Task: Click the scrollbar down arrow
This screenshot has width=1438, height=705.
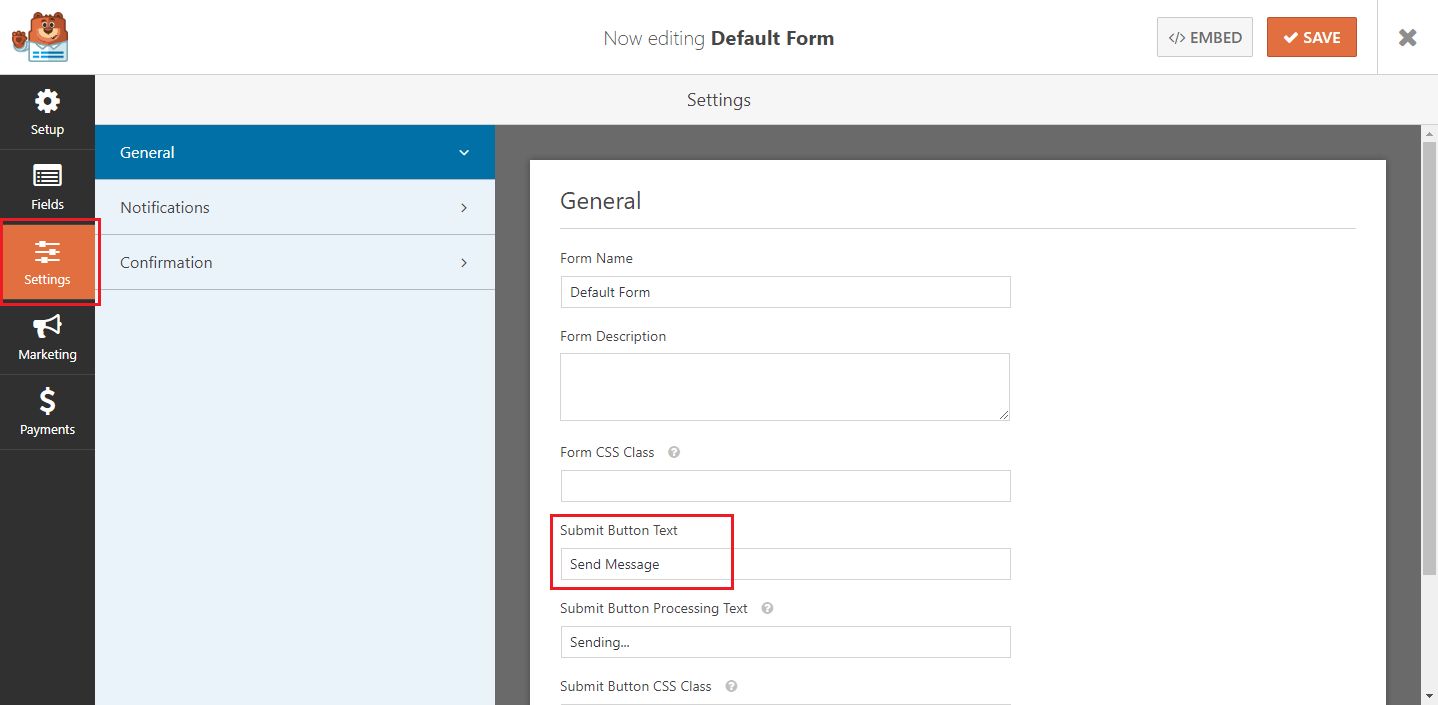Action: click(1429, 694)
